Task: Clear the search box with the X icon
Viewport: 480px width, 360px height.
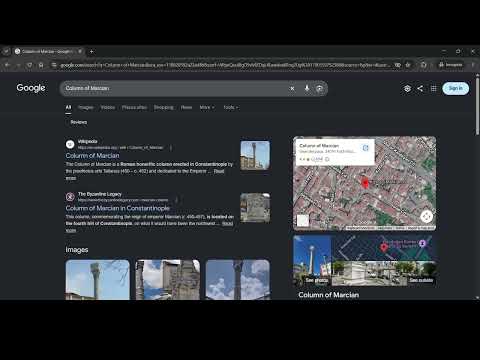Action: point(292,88)
